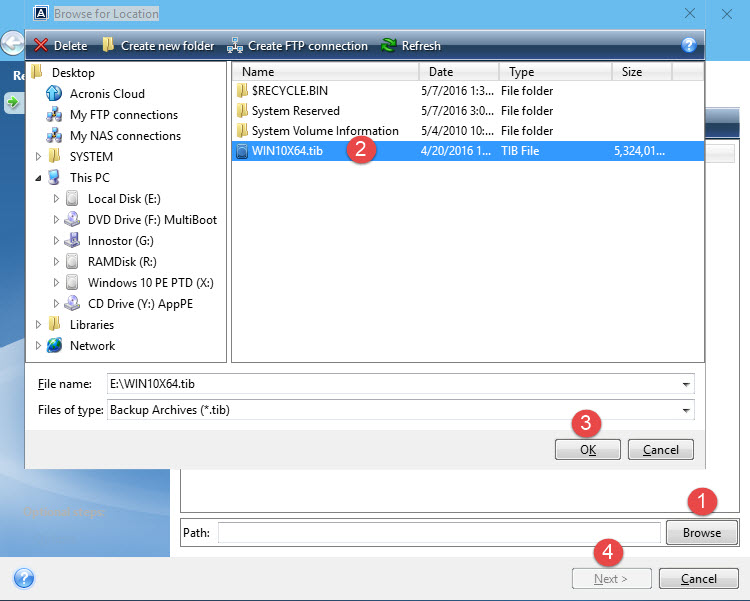
Task: Click the System Volume Information folder icon
Action: (243, 131)
